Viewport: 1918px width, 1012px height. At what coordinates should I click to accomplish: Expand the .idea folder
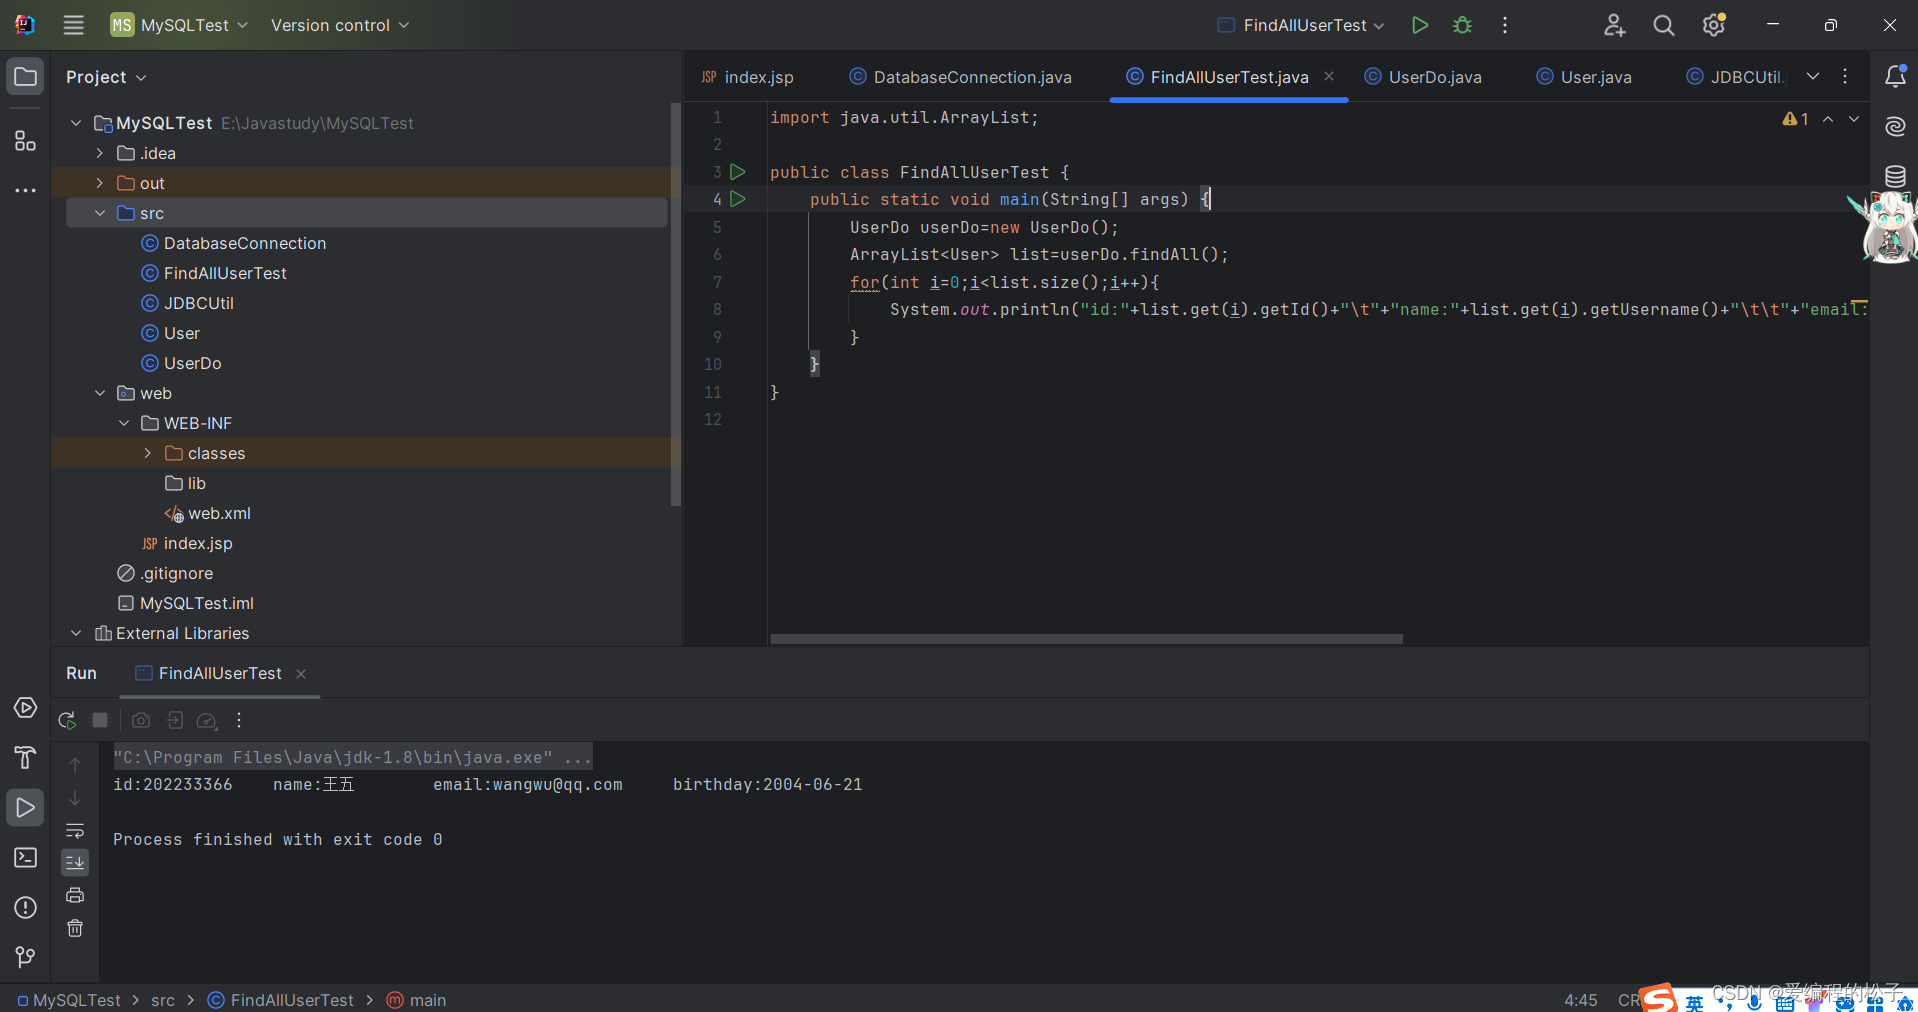tap(100, 153)
